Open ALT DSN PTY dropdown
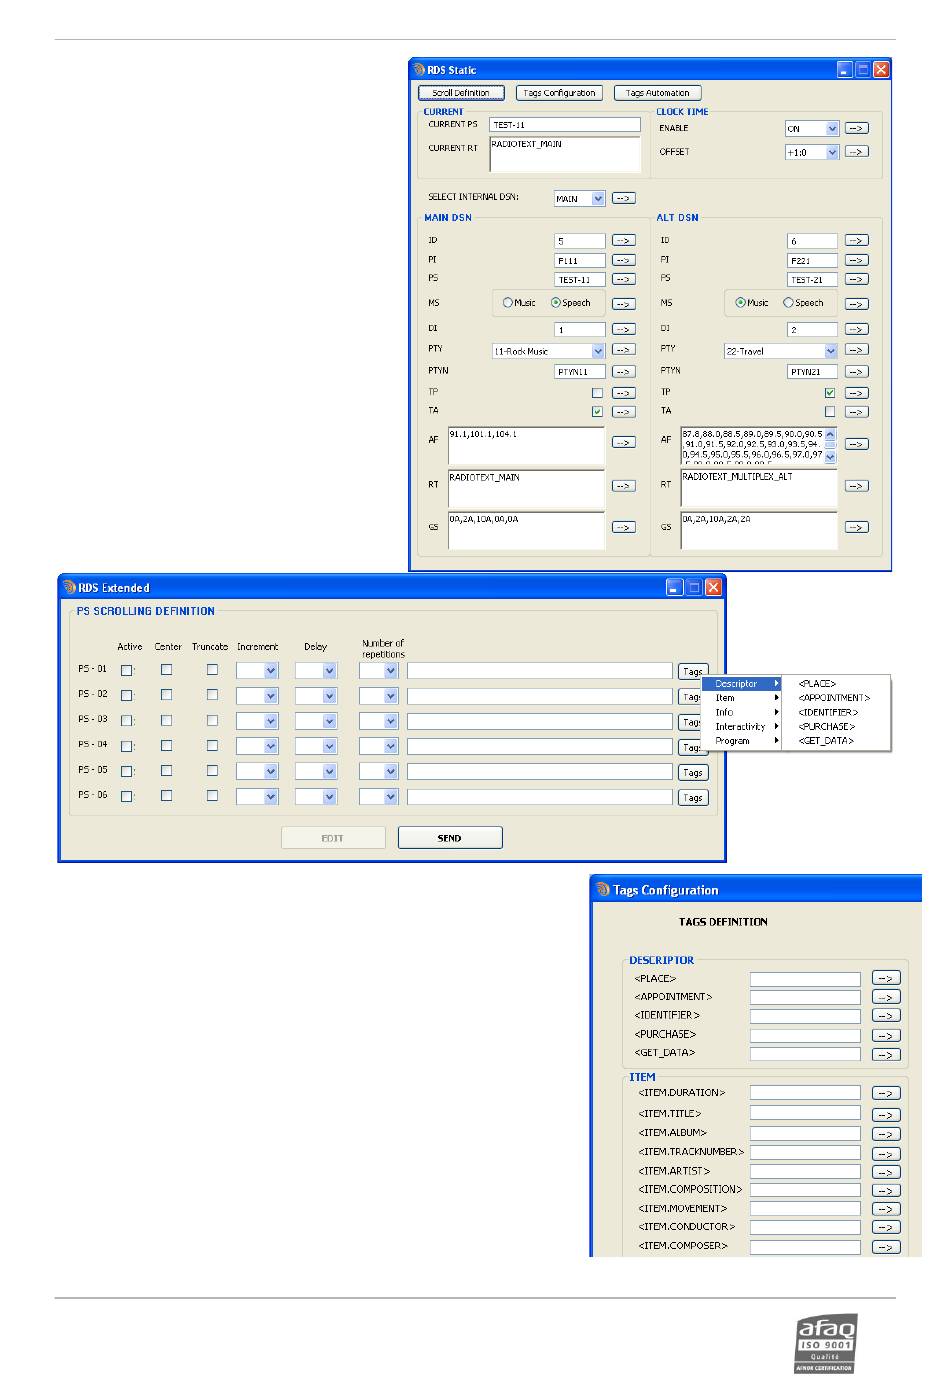 coord(830,351)
